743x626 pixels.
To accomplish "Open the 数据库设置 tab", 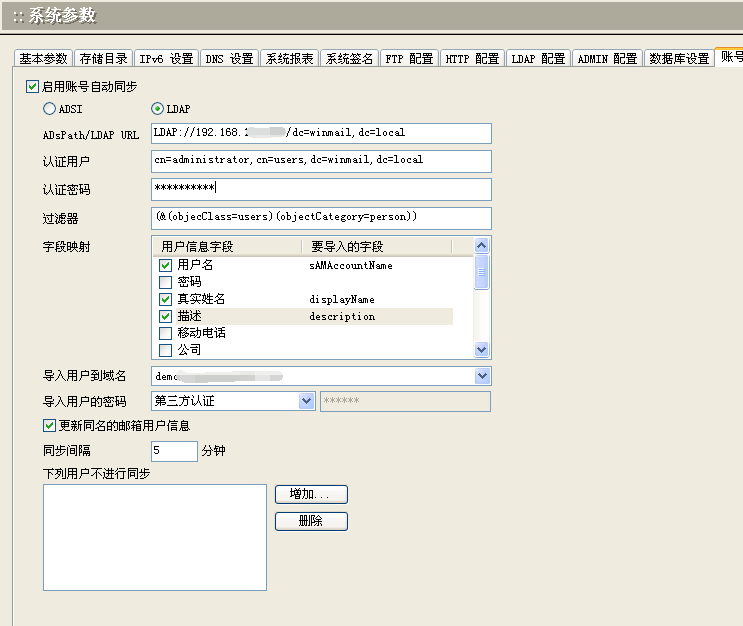I will pos(678,59).
